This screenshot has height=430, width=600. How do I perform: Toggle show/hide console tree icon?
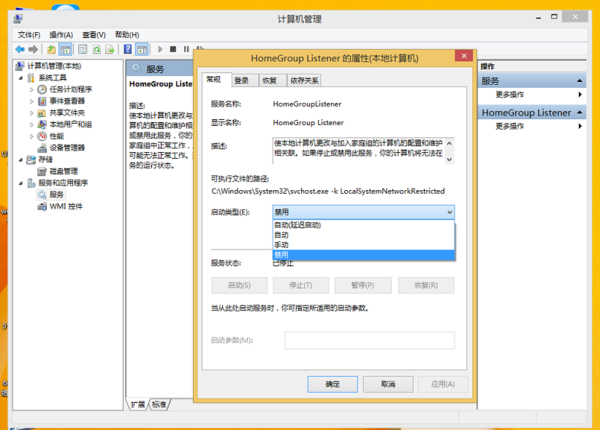(65, 49)
